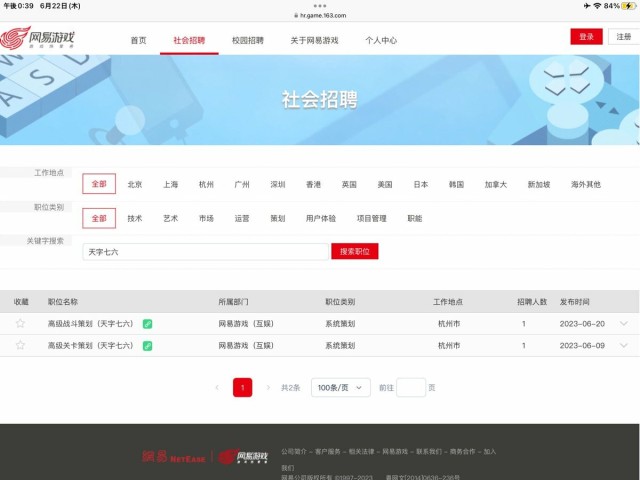Filter job category by 技术
Screen dimensions: 640x480
[135, 218]
